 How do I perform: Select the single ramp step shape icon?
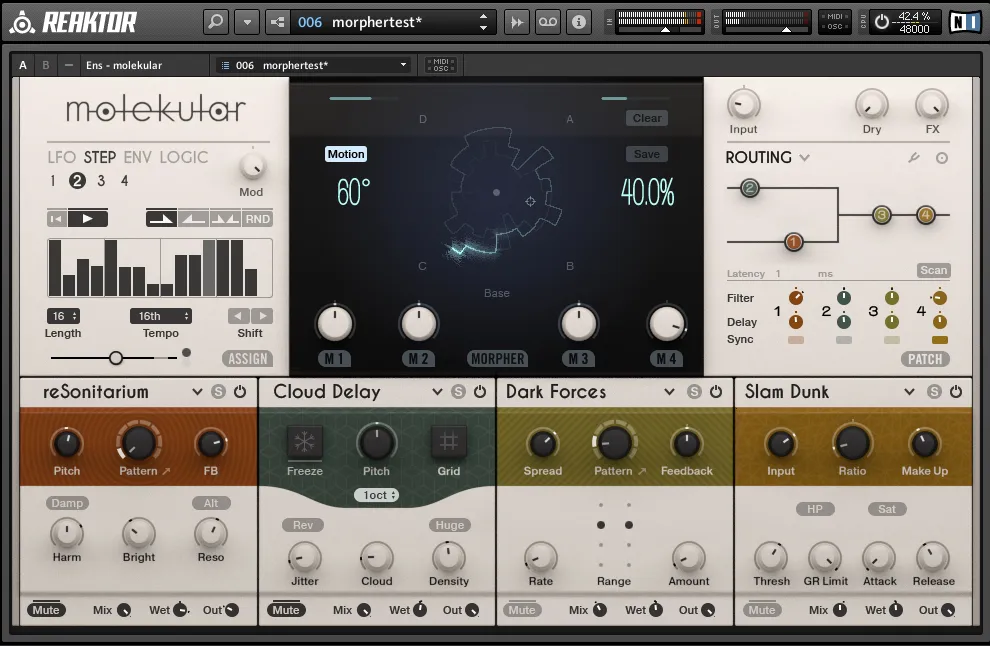click(x=162, y=218)
